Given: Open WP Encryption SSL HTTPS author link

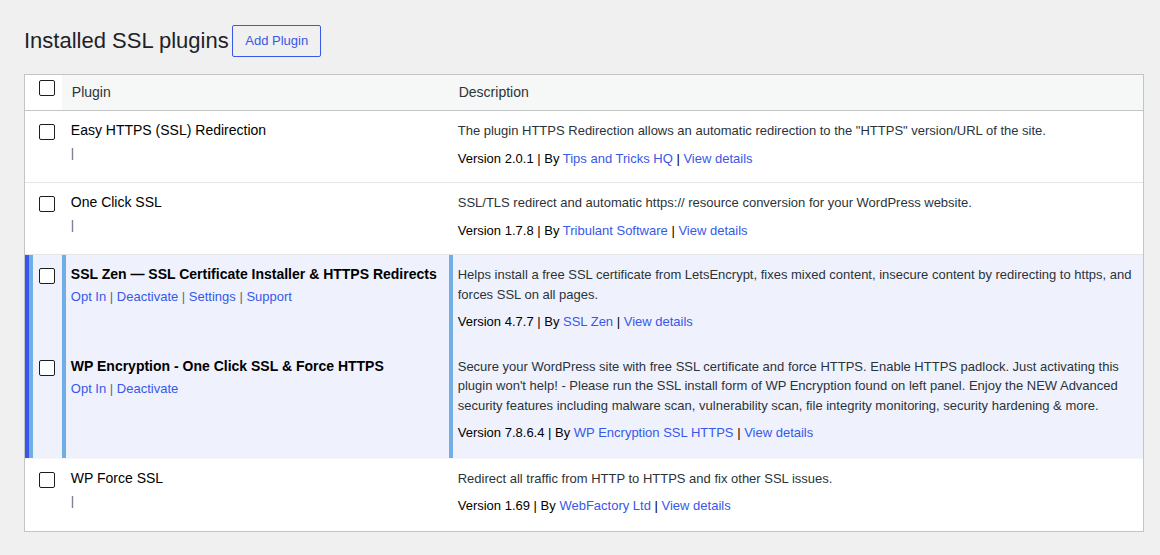Looking at the screenshot, I should [x=653, y=432].
